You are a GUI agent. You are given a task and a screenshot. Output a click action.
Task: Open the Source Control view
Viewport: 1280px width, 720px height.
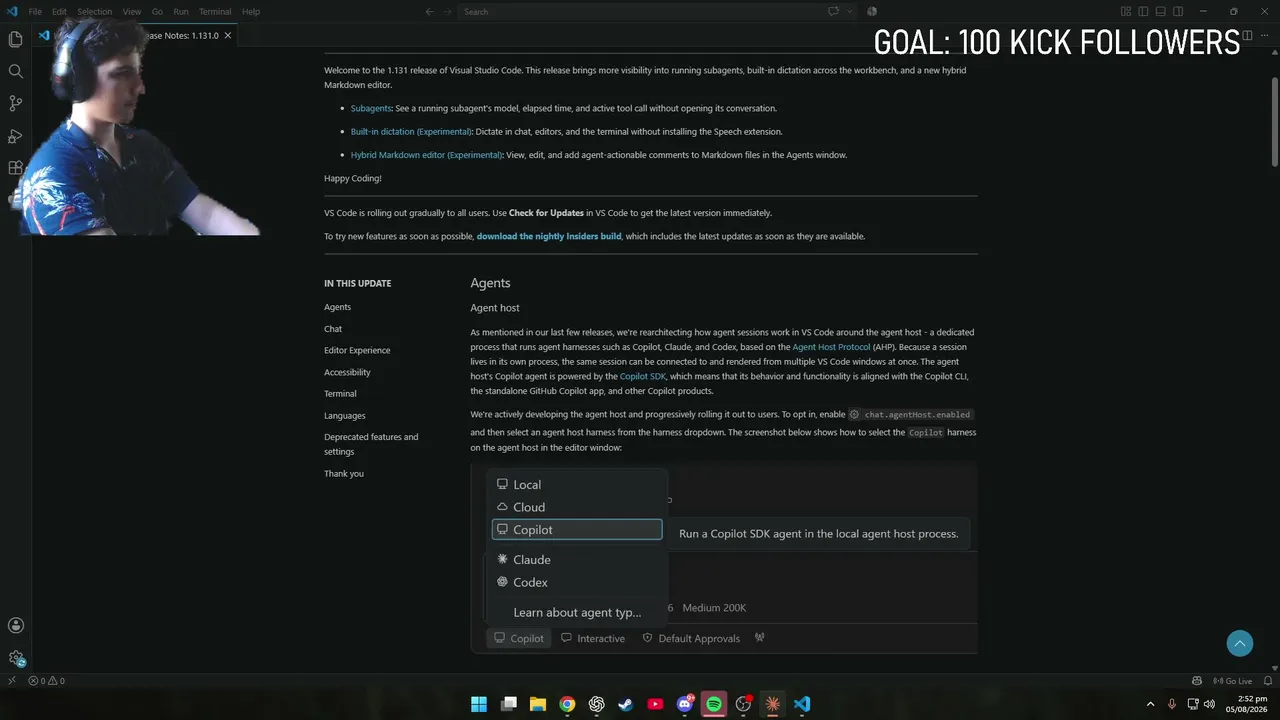[x=15, y=103]
